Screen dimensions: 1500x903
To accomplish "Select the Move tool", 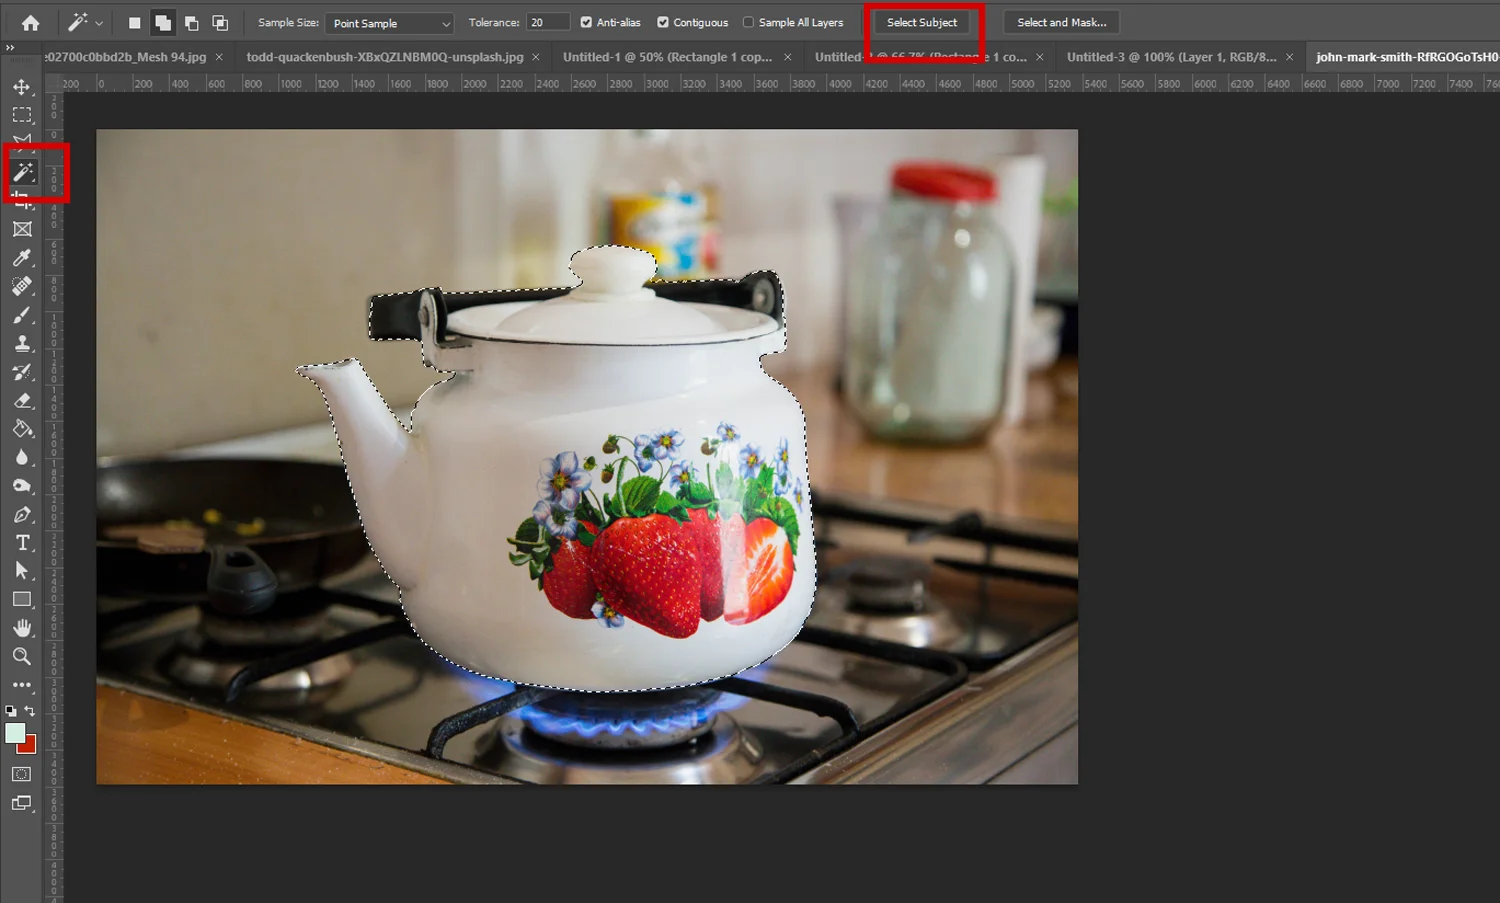I will coord(22,87).
